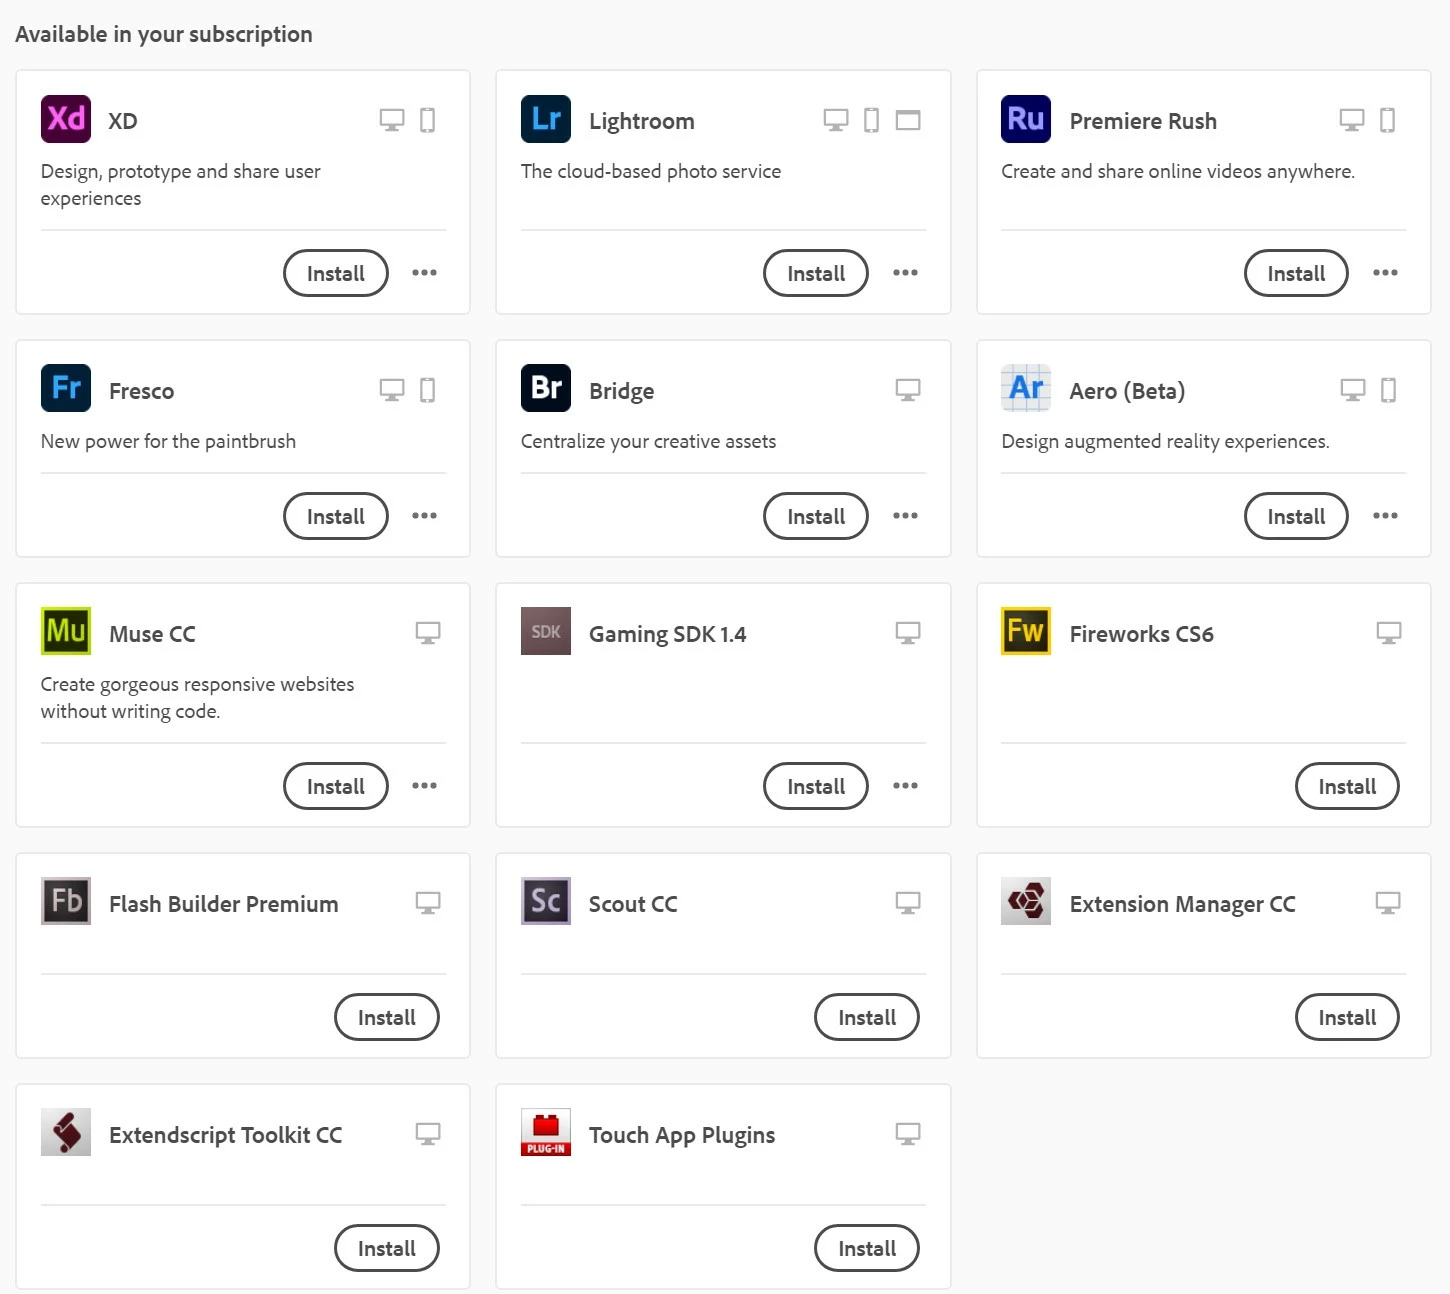1450x1294 pixels.
Task: Install Gaming SDK 1.4
Action: tap(816, 786)
